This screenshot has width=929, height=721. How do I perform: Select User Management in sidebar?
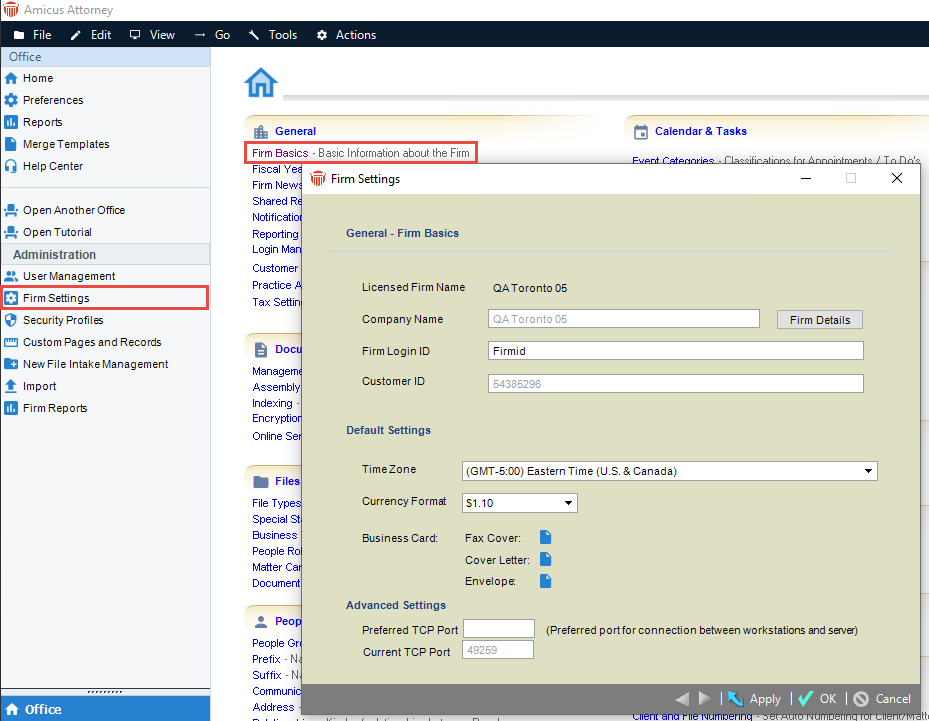(105, 276)
